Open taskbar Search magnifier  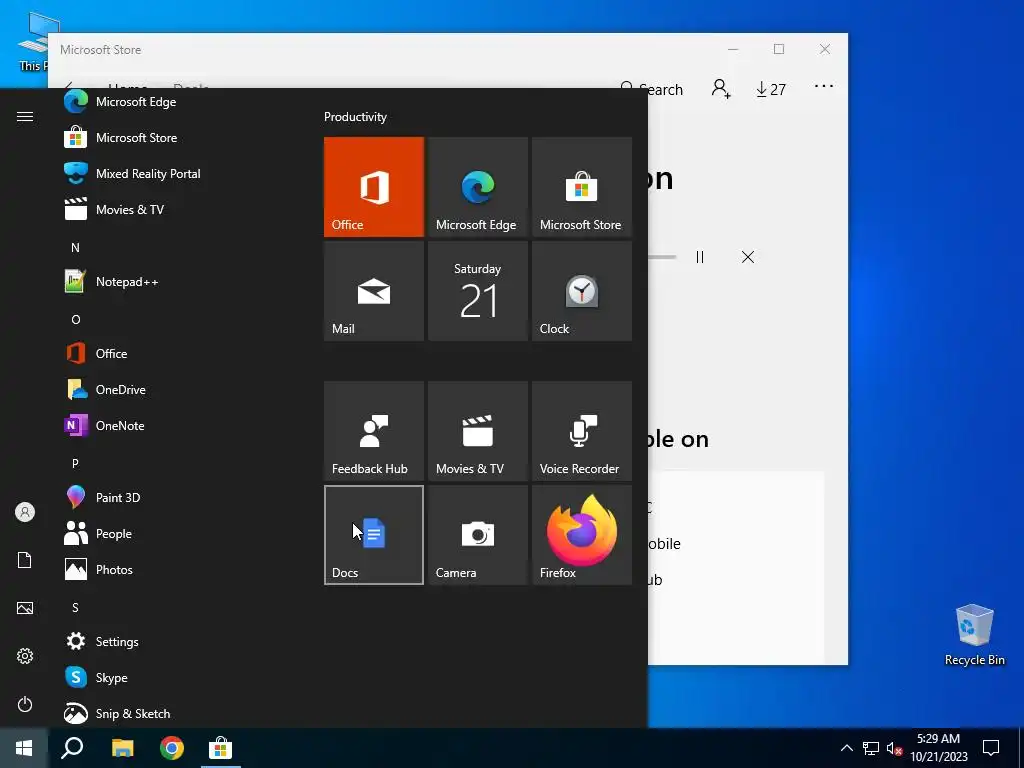(x=72, y=748)
